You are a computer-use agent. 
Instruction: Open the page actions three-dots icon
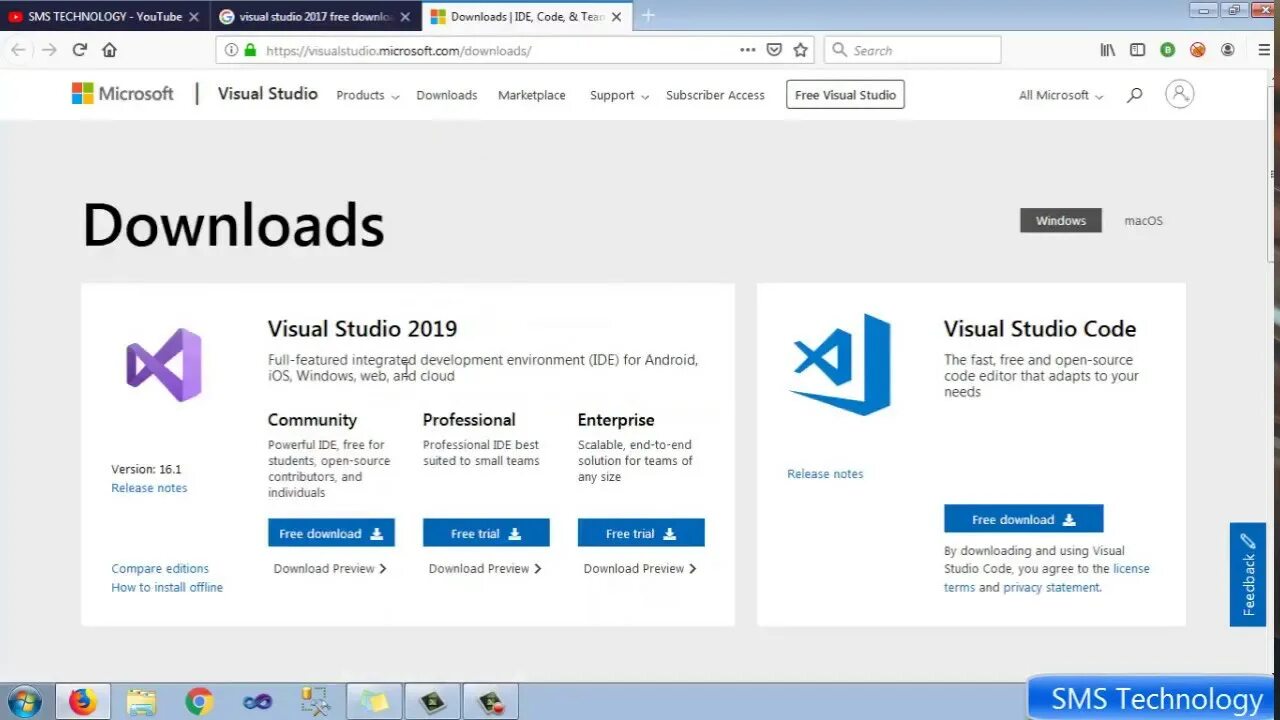(x=748, y=50)
